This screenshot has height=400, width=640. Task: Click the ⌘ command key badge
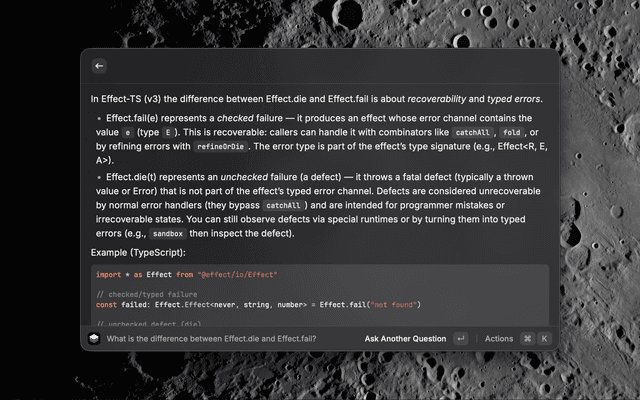point(527,338)
